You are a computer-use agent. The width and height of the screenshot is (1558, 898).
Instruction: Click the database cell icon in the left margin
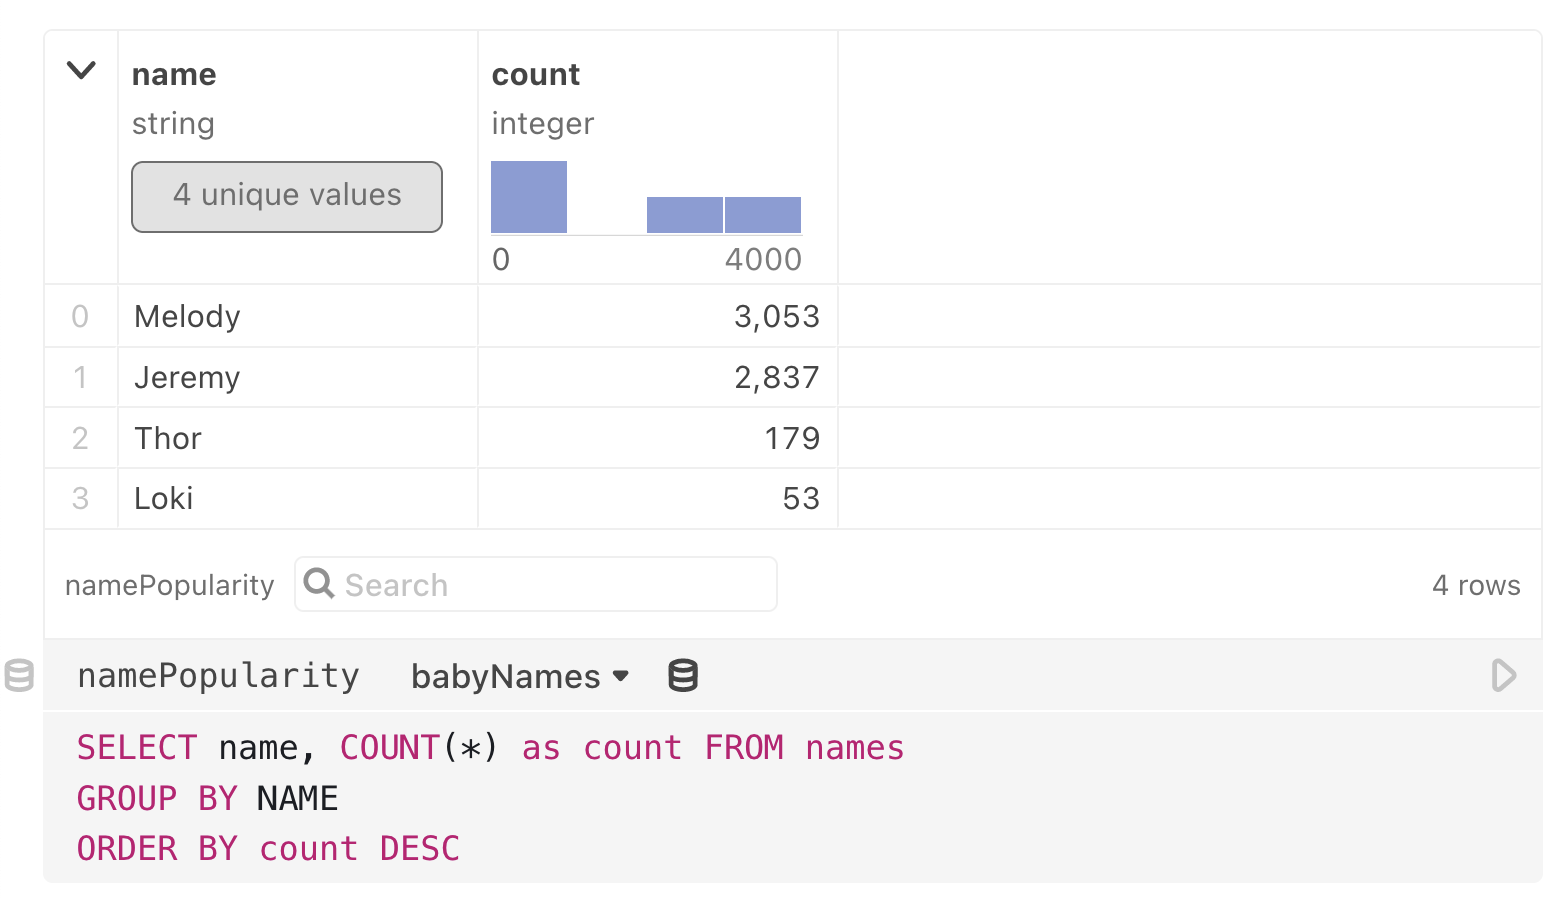pos(20,676)
